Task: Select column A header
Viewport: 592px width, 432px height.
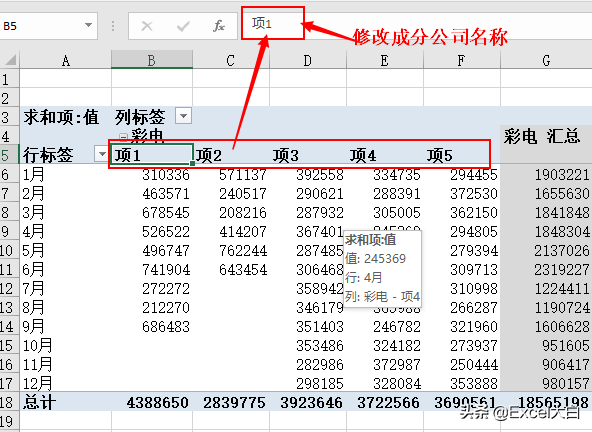Action: (x=66, y=60)
